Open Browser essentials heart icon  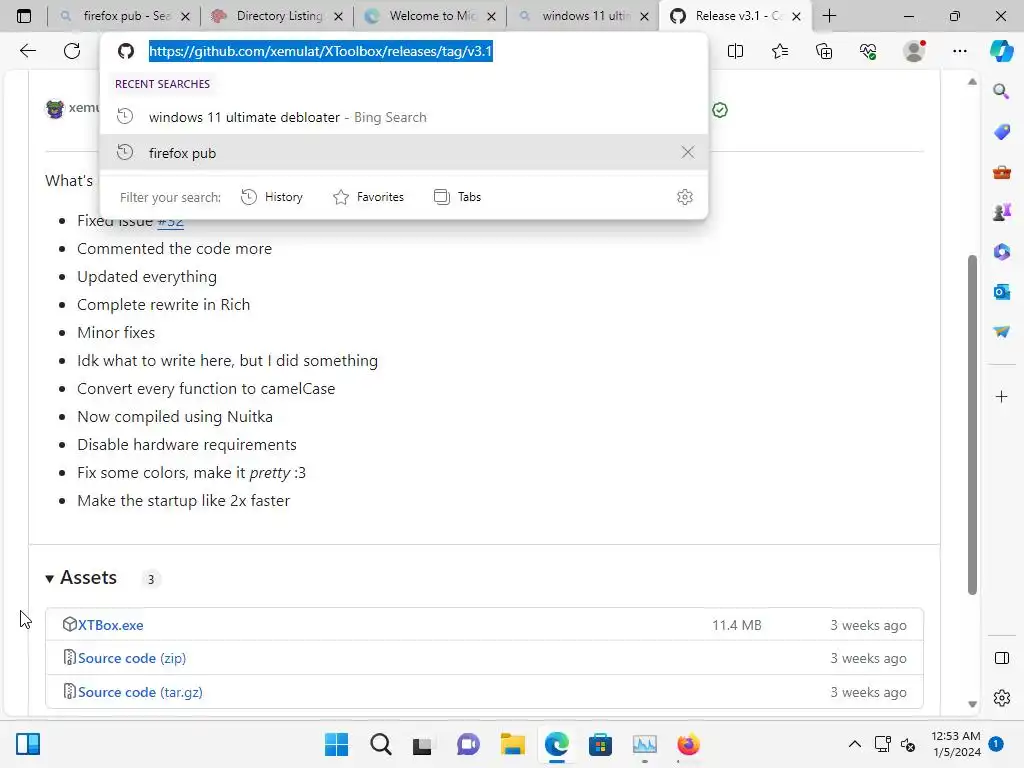click(868, 51)
